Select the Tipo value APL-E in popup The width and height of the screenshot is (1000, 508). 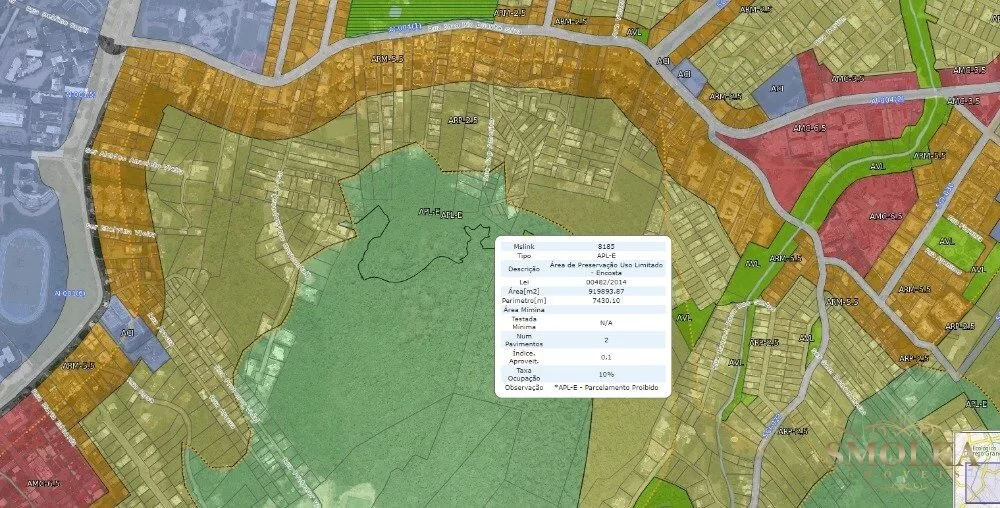pos(605,256)
